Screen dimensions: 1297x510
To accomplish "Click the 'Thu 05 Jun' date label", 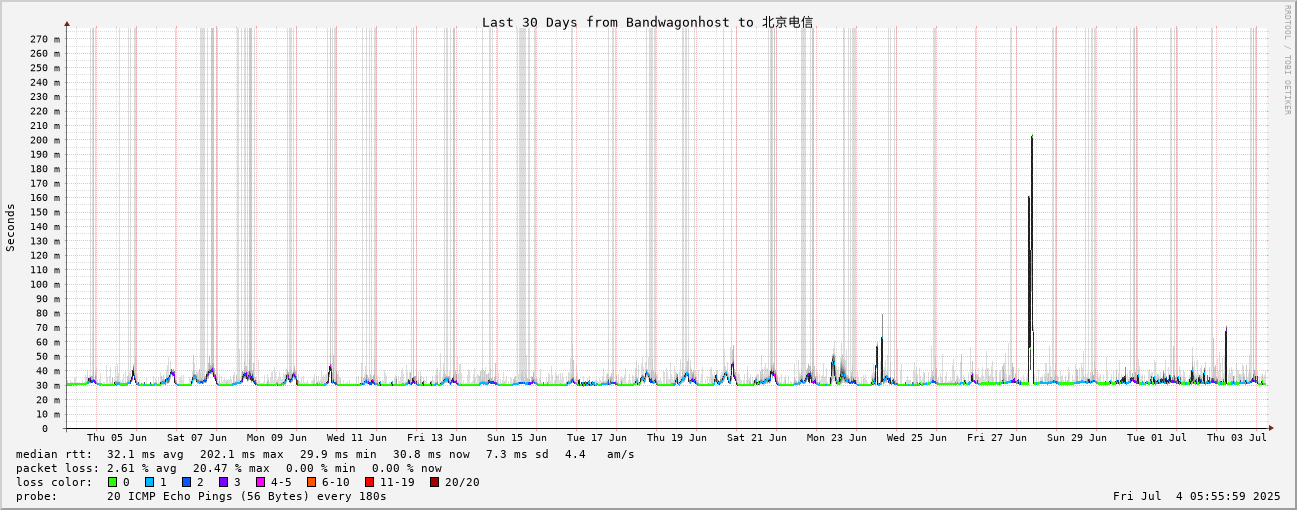I will (x=117, y=437).
